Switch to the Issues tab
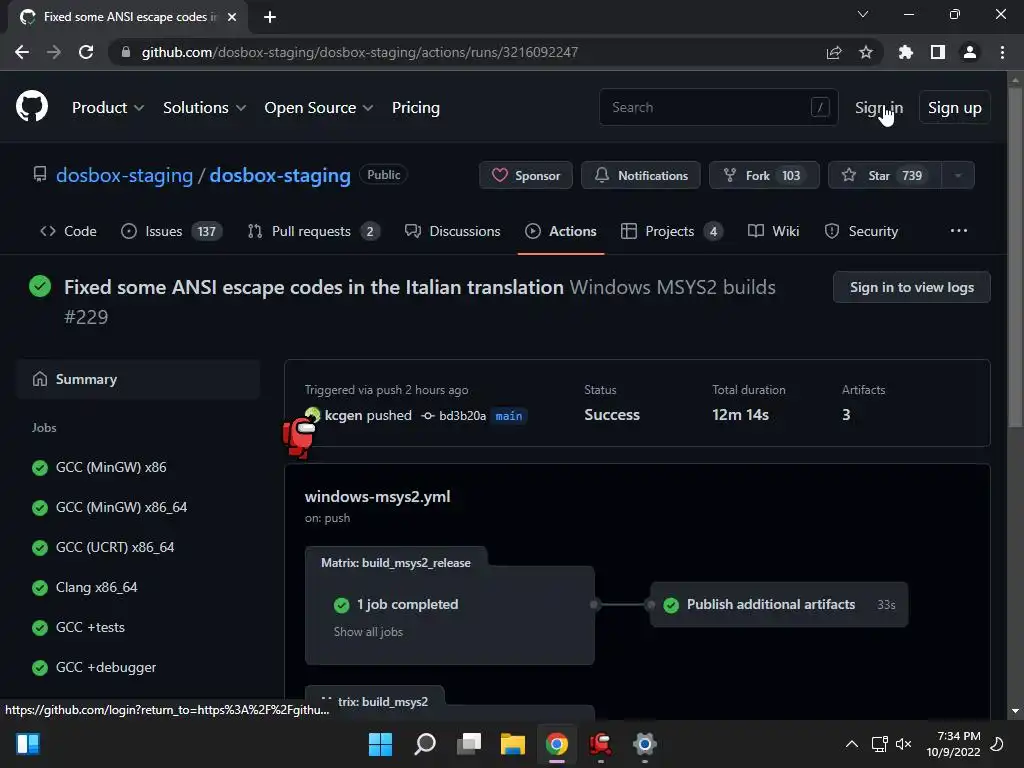Viewport: 1024px width, 768px height. pyautogui.click(x=172, y=231)
